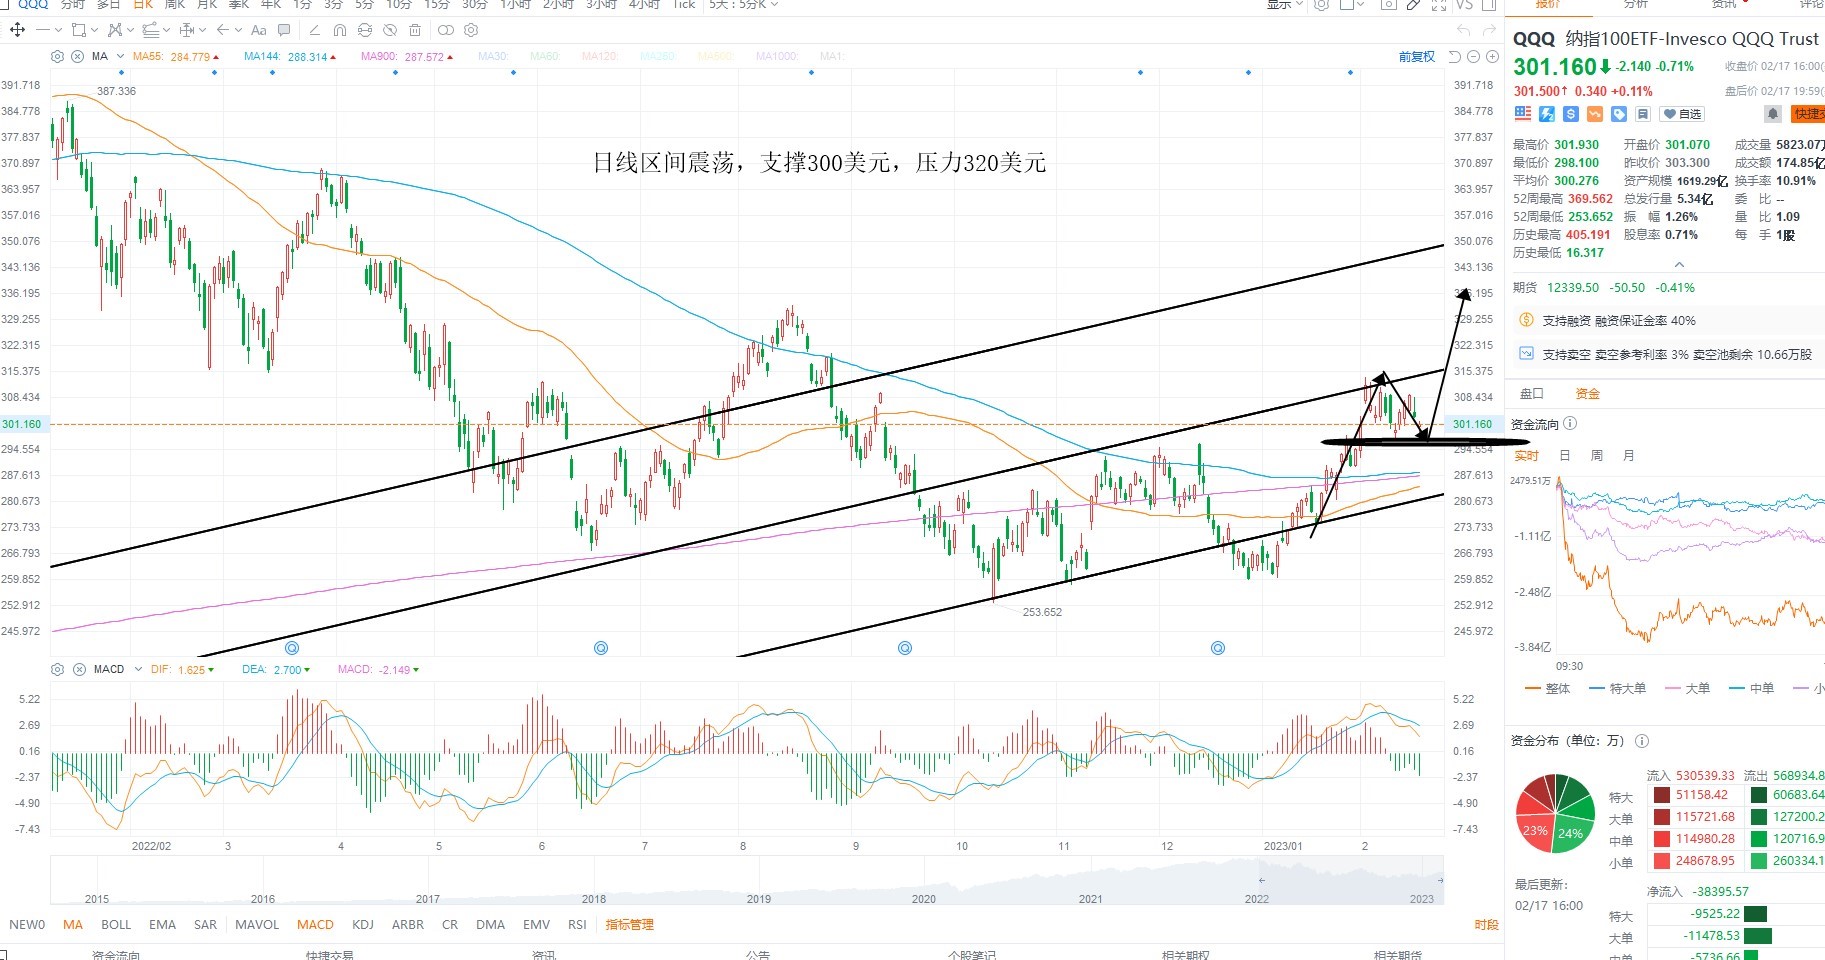The width and height of the screenshot is (1825, 960).
Task: Open the magnet snap drawing tool
Action: (339, 30)
